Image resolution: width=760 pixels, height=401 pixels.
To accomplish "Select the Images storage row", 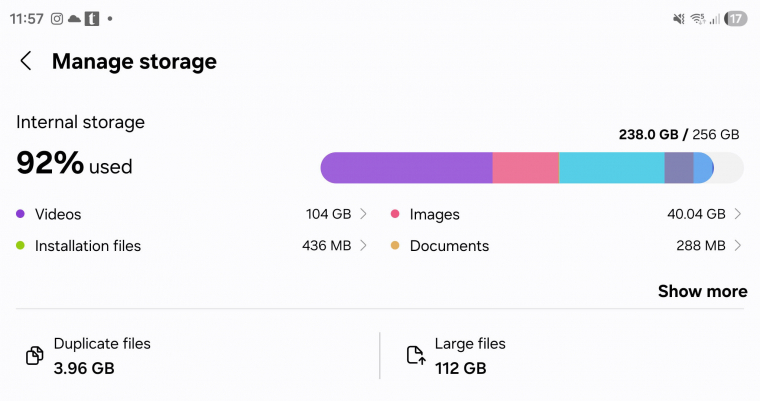I will 564,214.
